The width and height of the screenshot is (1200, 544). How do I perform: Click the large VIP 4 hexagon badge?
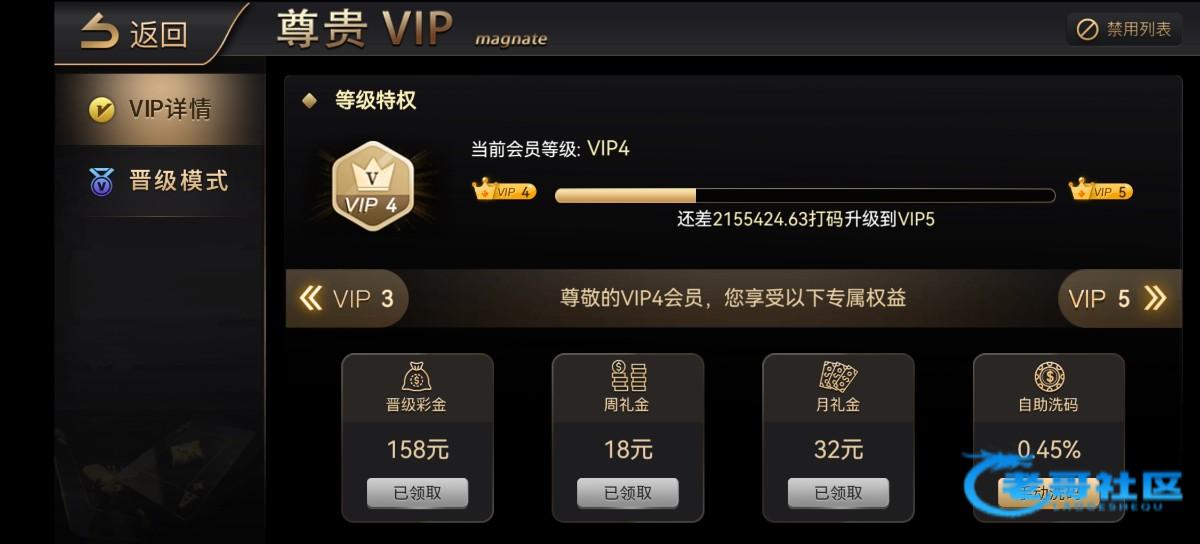[372, 184]
